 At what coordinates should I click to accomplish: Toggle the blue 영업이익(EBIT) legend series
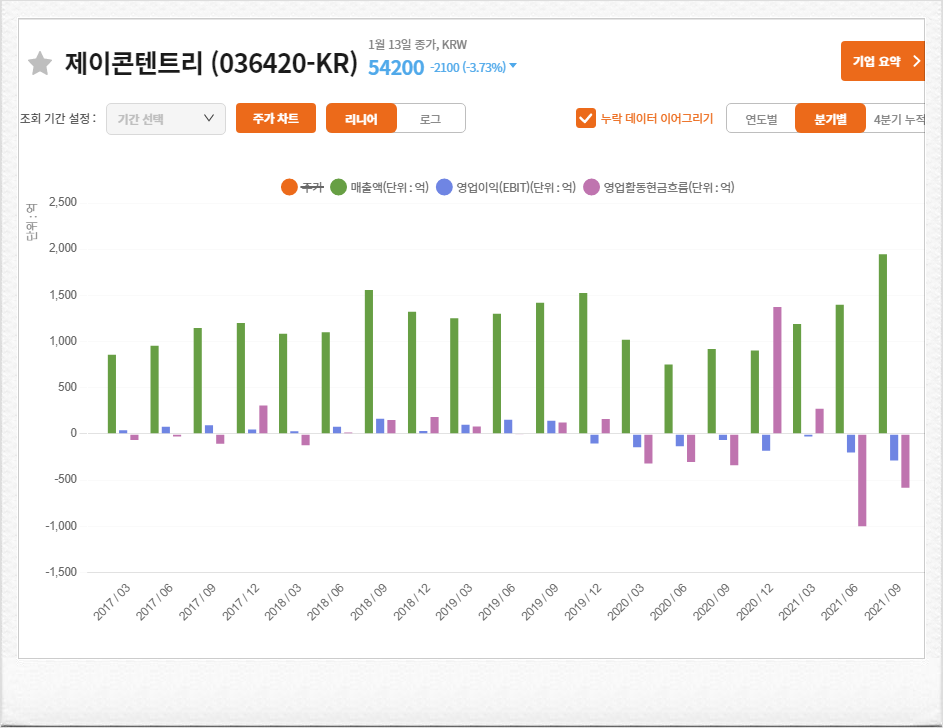click(x=506, y=188)
